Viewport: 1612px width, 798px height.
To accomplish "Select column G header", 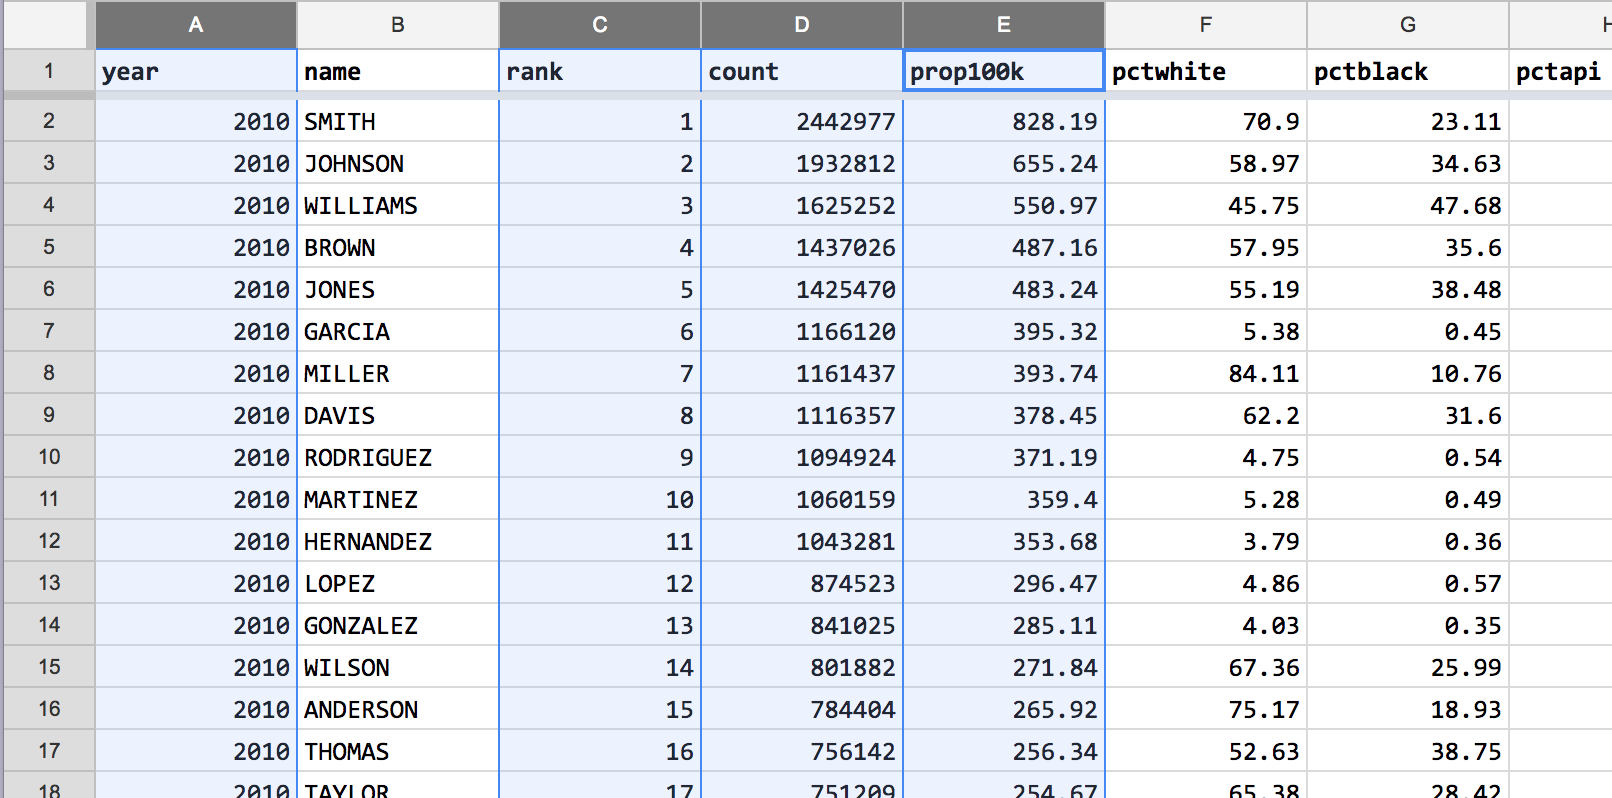I will [x=1408, y=24].
